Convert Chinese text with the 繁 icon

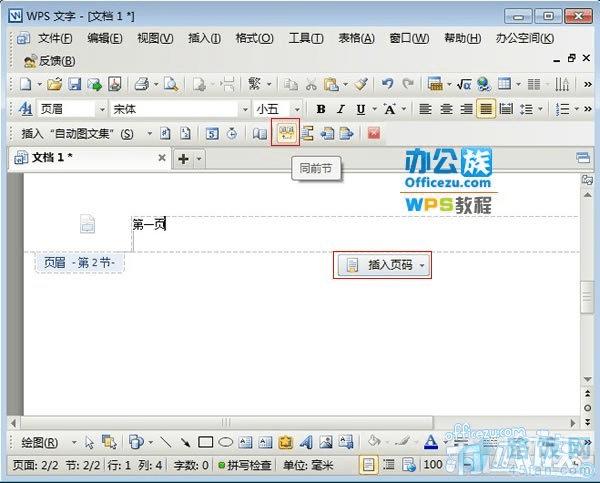pos(254,84)
